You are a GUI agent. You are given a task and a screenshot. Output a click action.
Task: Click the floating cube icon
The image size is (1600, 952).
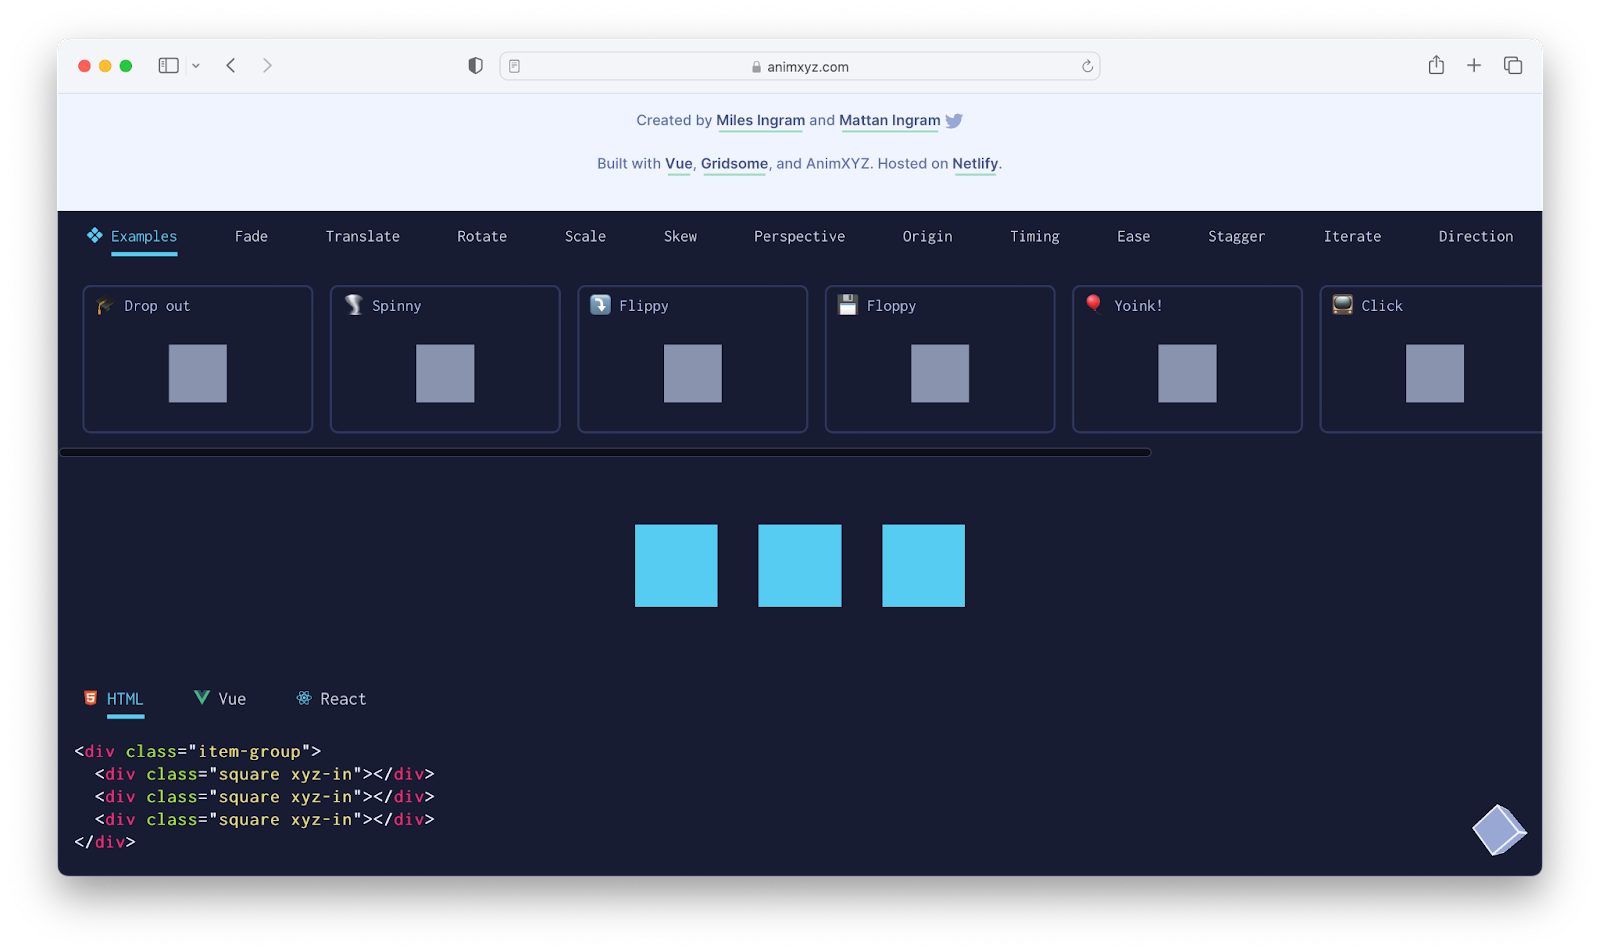coord(1498,830)
